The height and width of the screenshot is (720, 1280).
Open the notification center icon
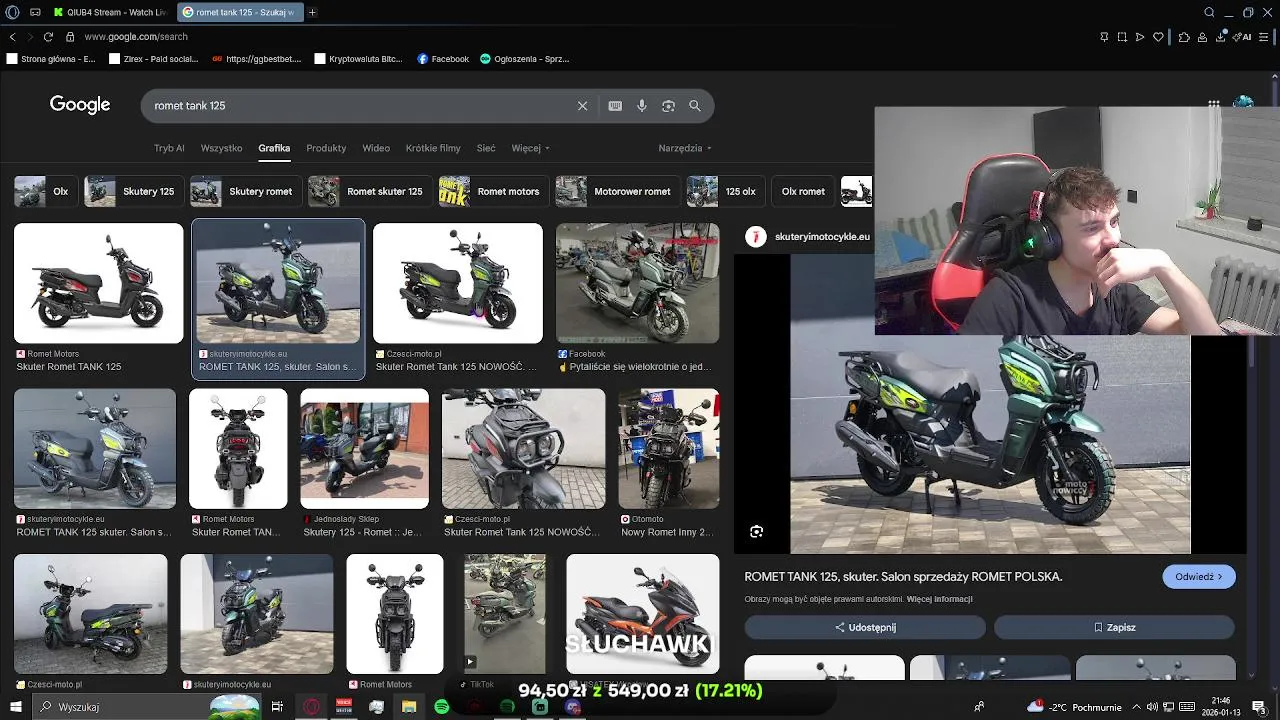(1259, 707)
